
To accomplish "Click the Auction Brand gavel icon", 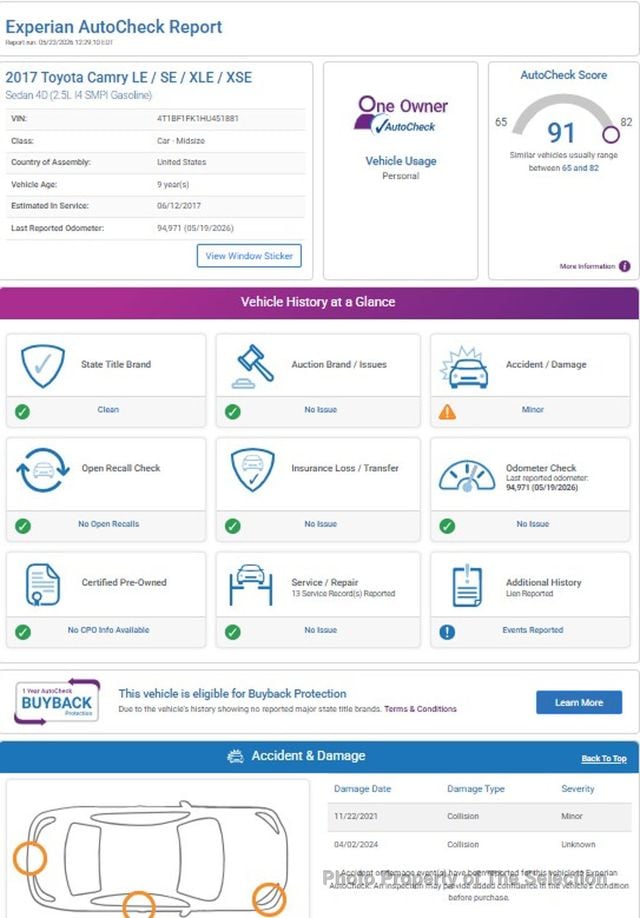I will point(253,366).
